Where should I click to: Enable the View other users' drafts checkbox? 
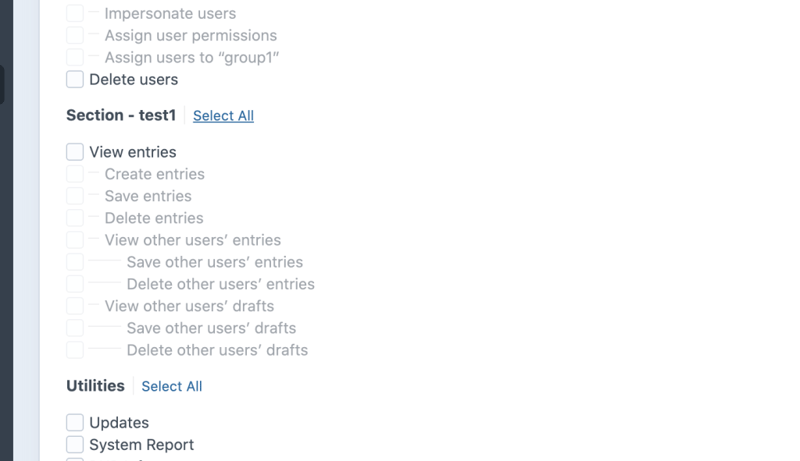click(x=75, y=306)
